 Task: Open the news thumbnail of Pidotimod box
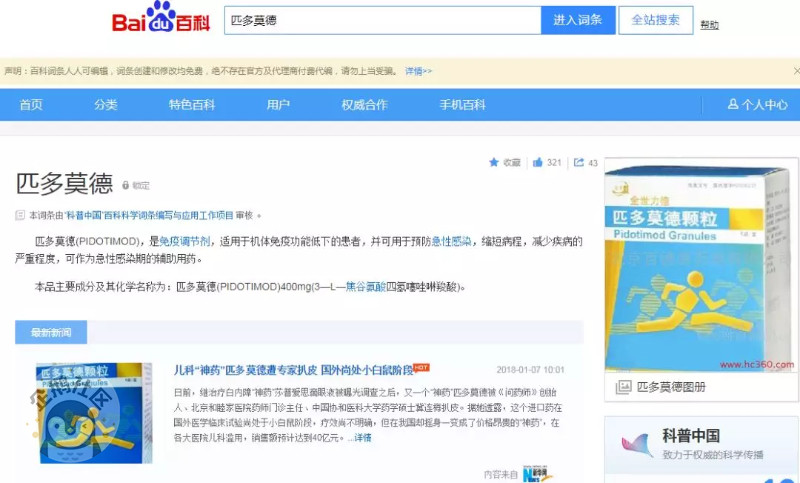94,413
